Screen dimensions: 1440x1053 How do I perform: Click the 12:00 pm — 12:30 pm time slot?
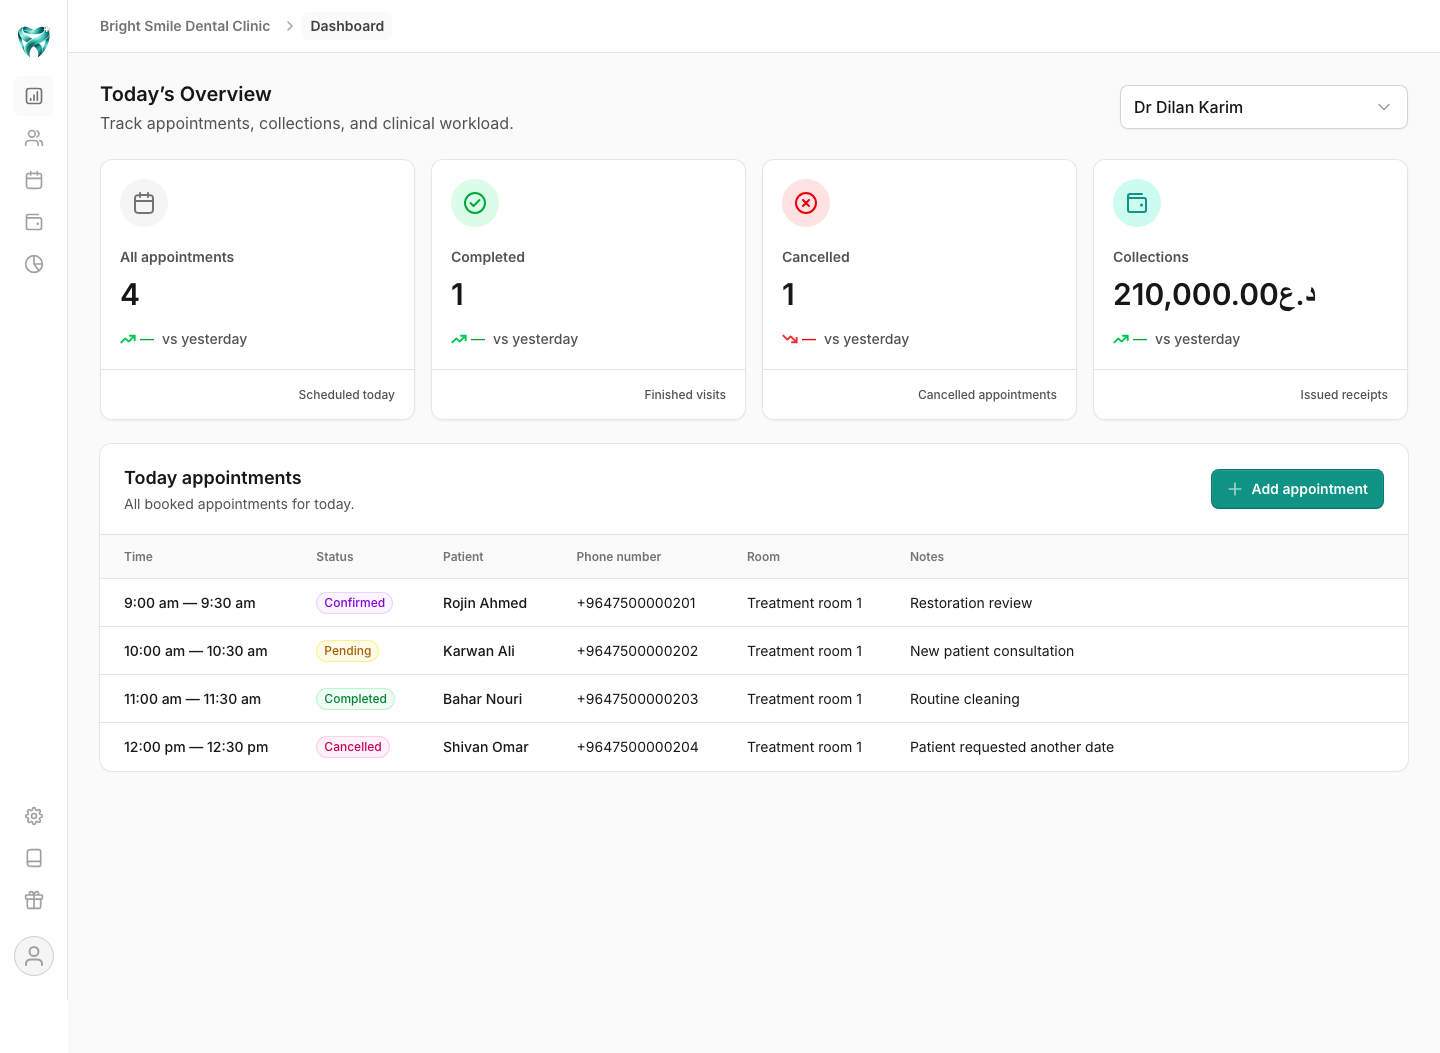pyautogui.click(x=196, y=747)
